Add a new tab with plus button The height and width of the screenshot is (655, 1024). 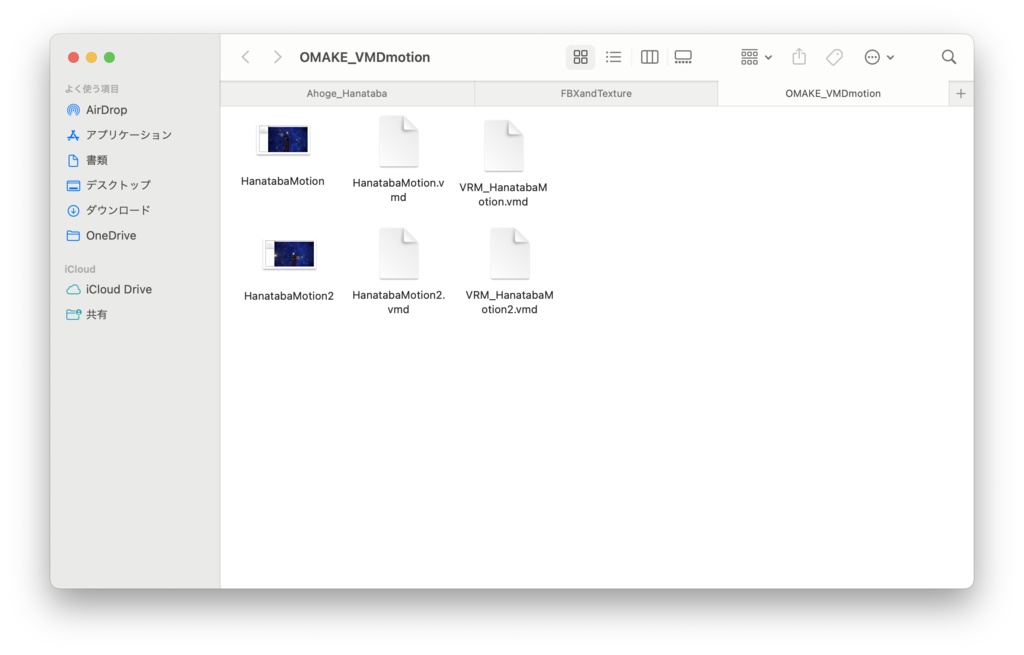pos(961,93)
